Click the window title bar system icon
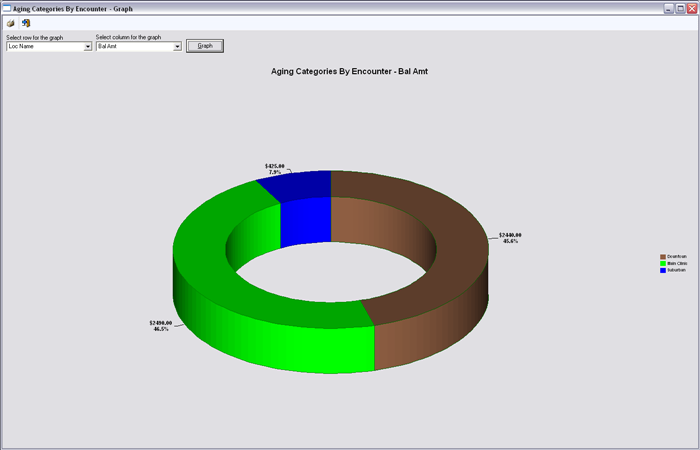The height and width of the screenshot is (450, 700). [x=7, y=8]
